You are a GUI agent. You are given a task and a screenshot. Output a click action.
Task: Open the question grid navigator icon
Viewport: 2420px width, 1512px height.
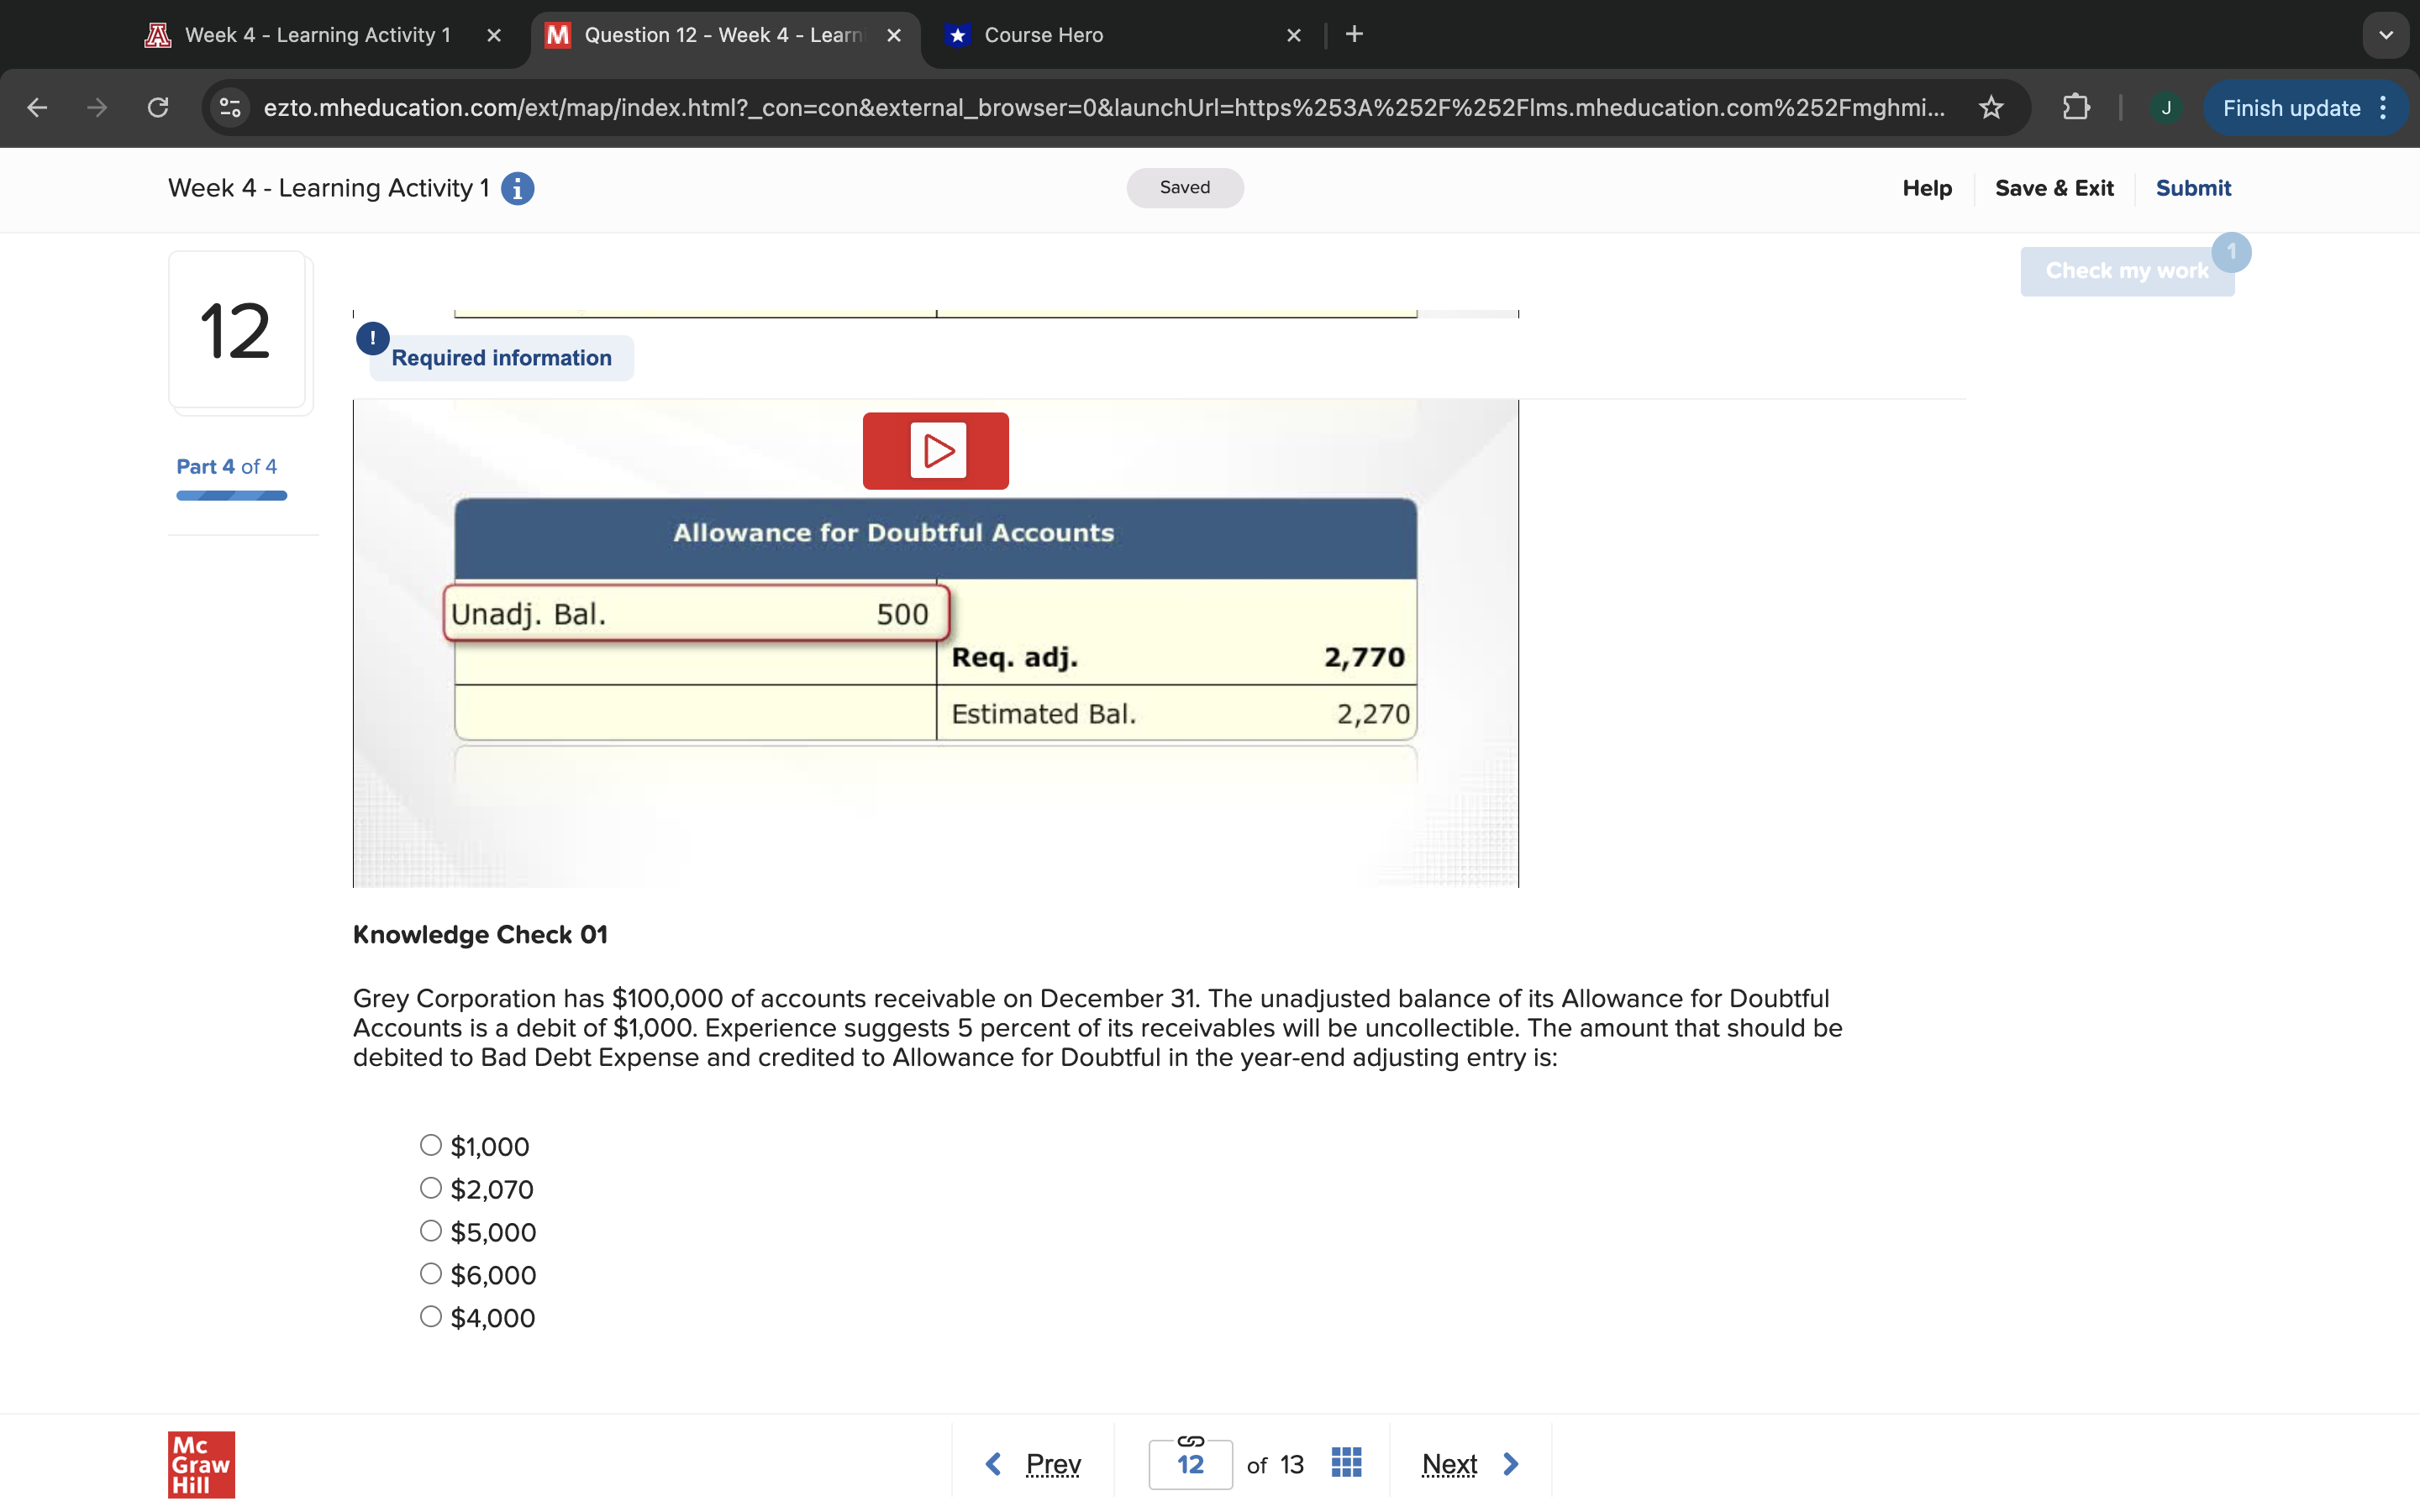tap(1346, 1463)
